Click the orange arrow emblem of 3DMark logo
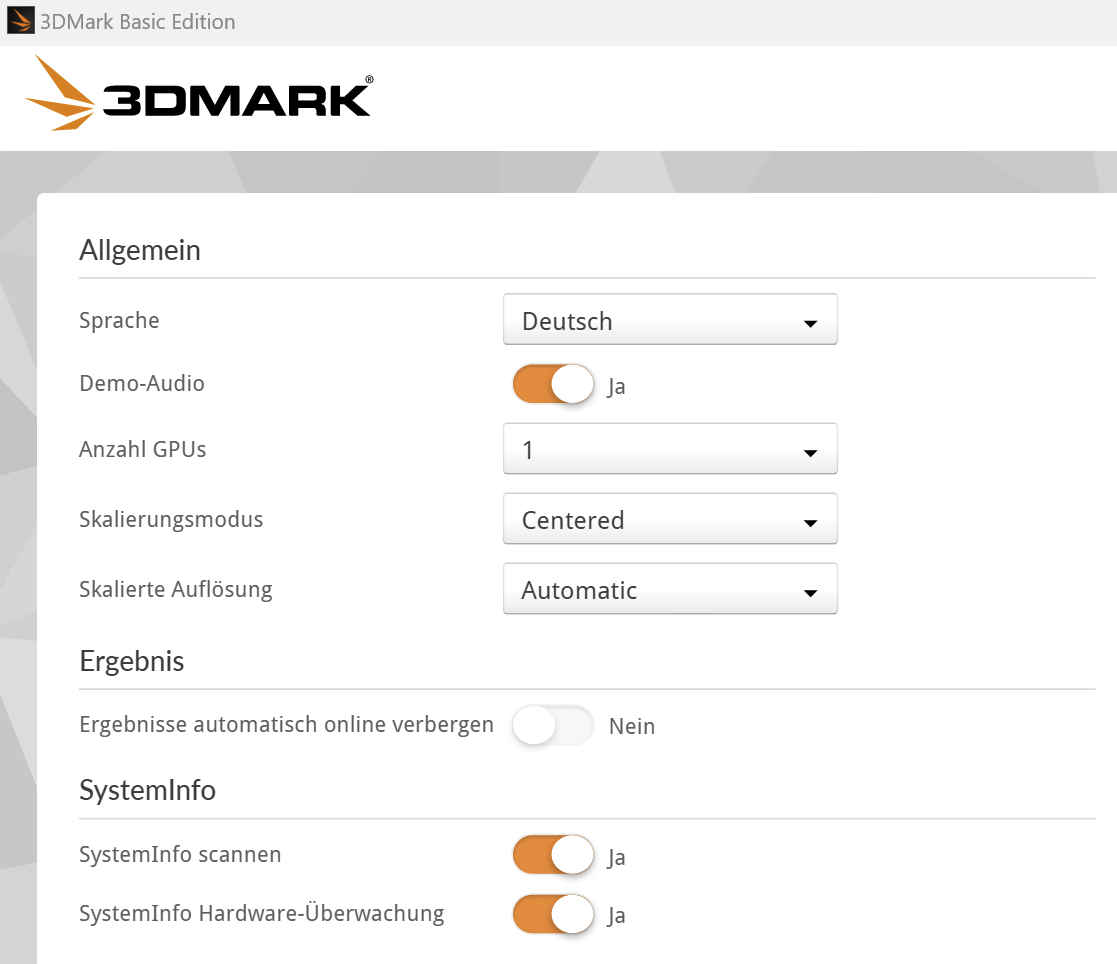1117x964 pixels. (x=60, y=93)
